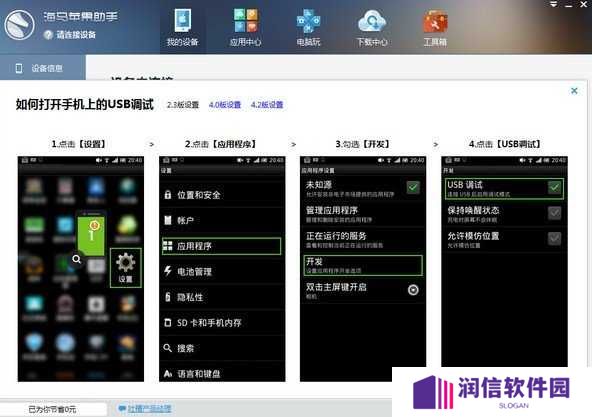Select the 设备信息 sidebar tab

[43, 68]
